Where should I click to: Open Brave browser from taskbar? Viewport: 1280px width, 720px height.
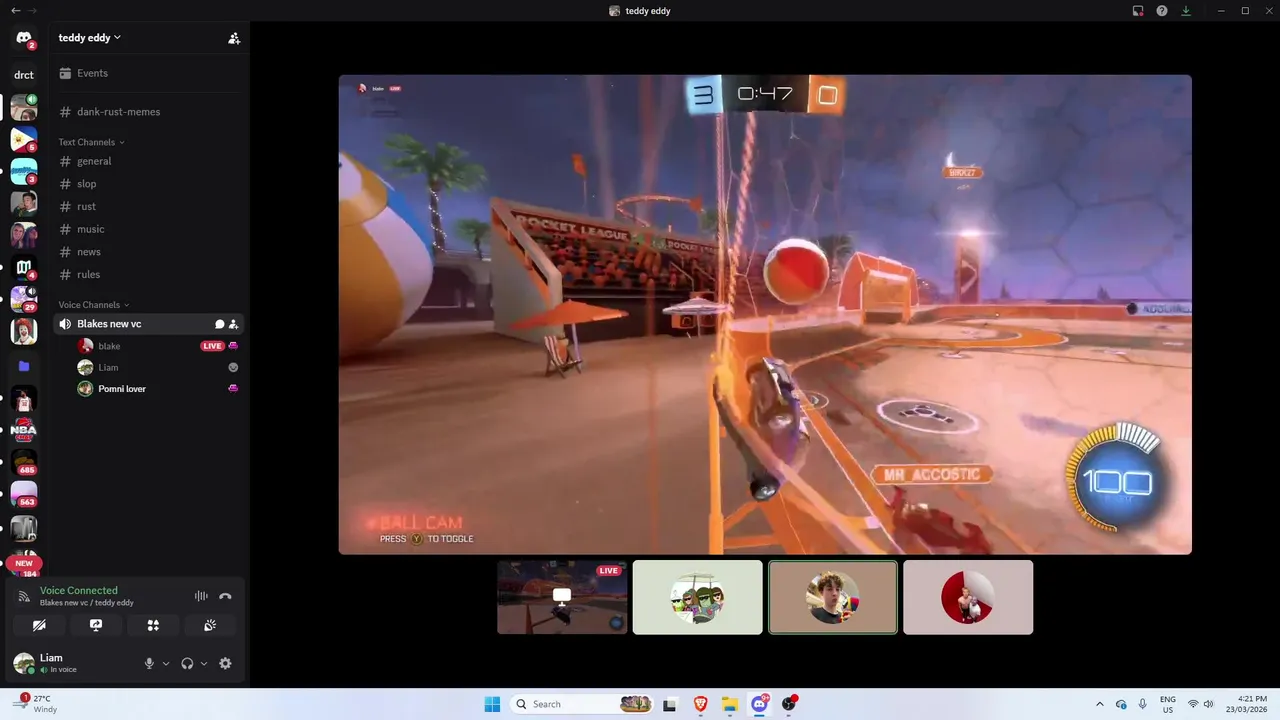(x=700, y=704)
